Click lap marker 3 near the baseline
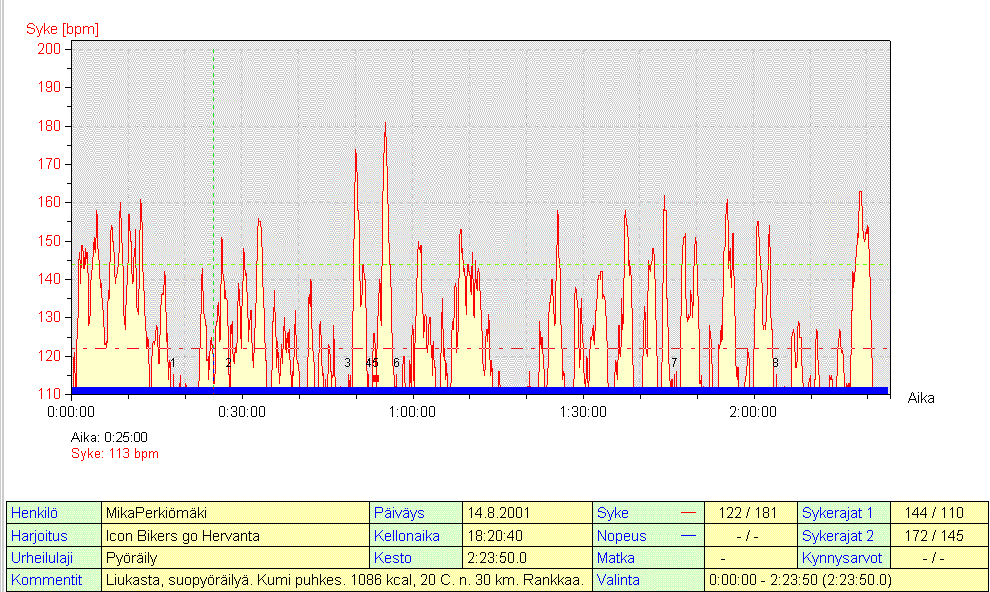Image resolution: width=990 pixels, height=592 pixels. tap(347, 363)
